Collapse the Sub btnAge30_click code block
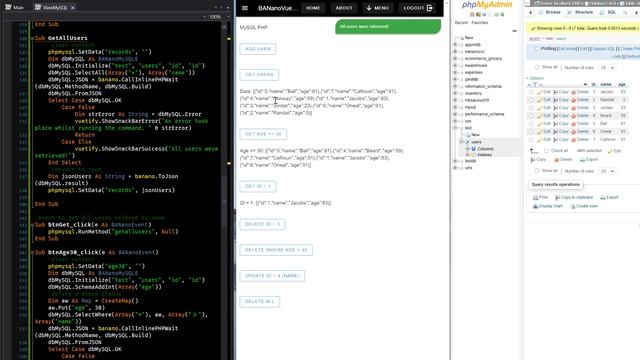 click(32, 253)
